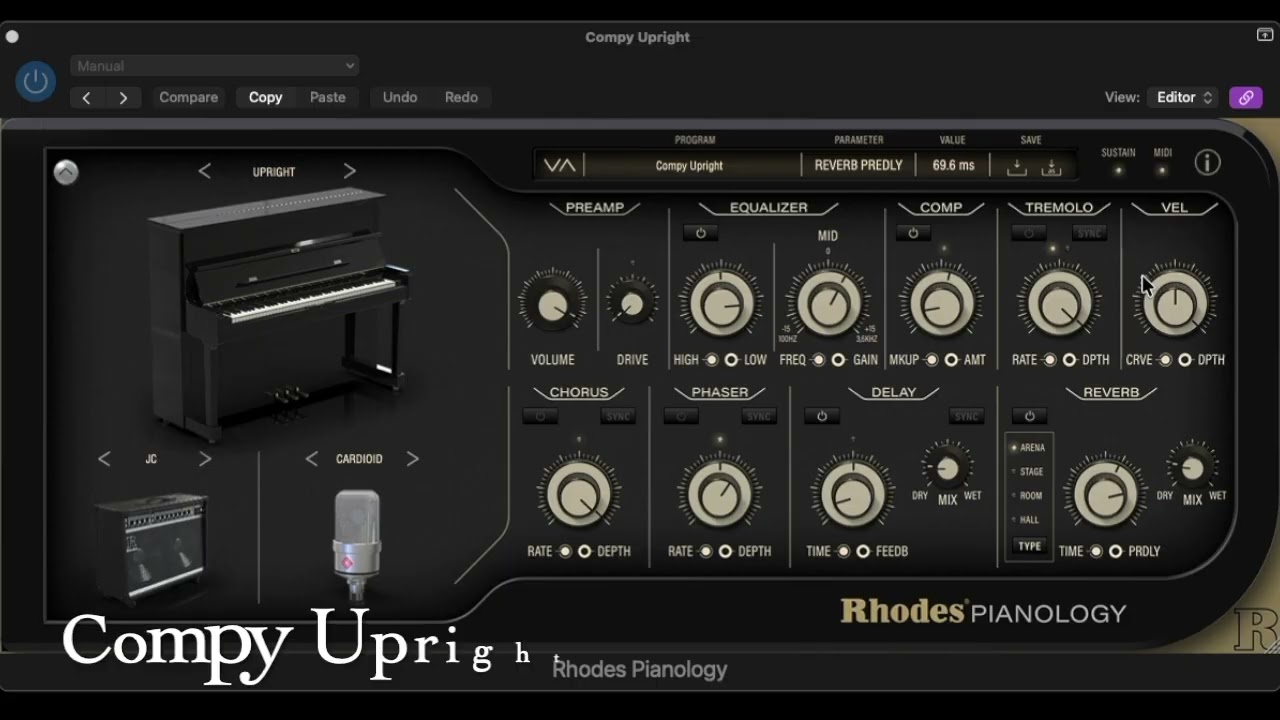Open the View Editor dropdown
This screenshot has height=720, width=1280.
pyautogui.click(x=1184, y=97)
